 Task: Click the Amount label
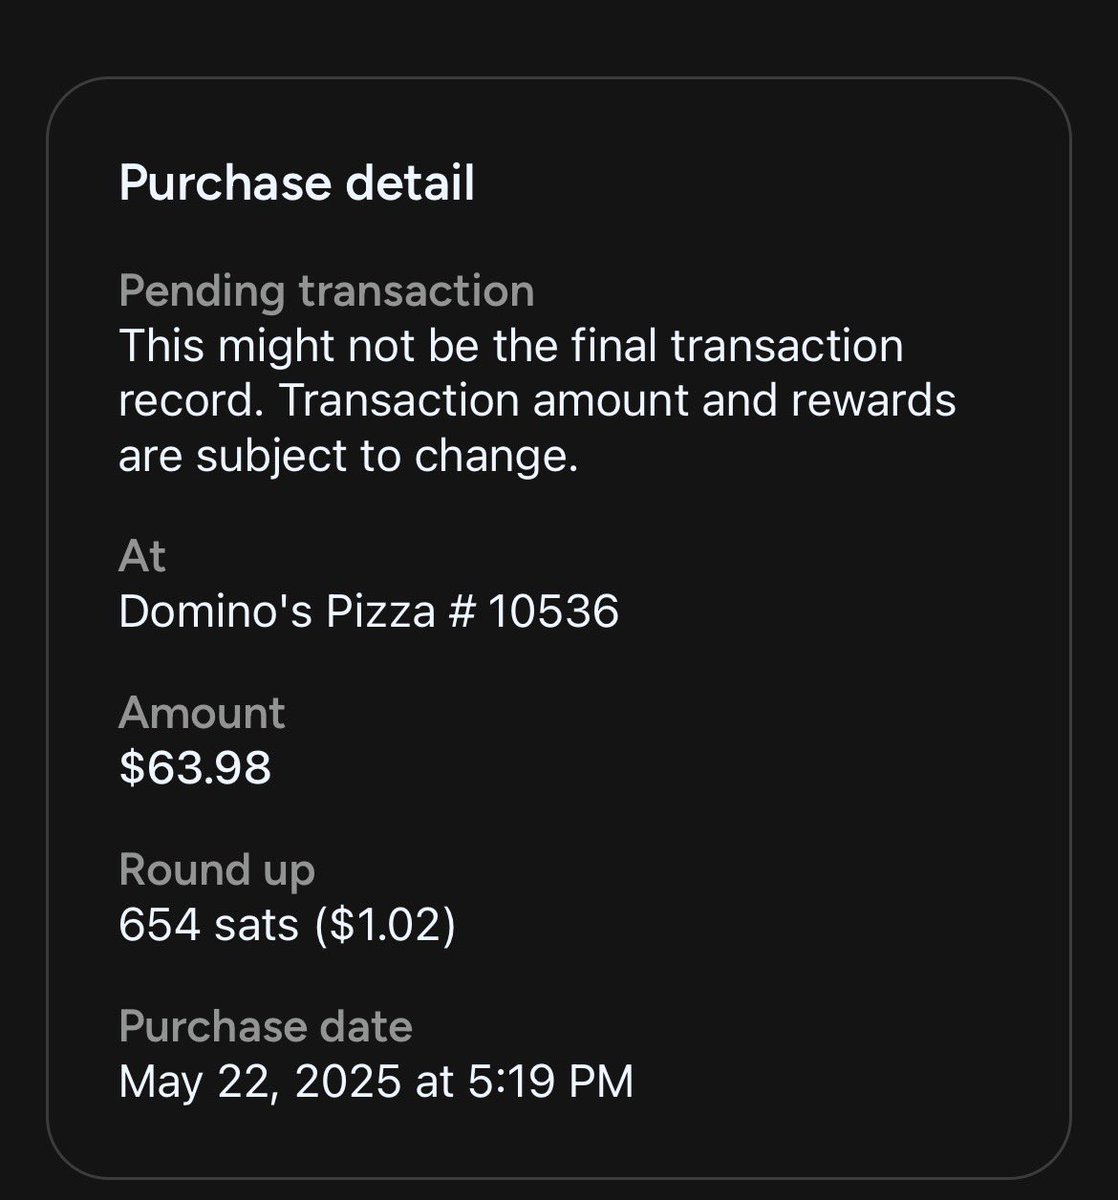coord(202,714)
